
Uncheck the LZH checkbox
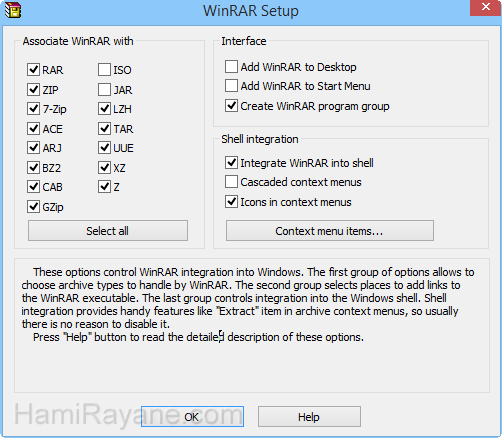104,109
